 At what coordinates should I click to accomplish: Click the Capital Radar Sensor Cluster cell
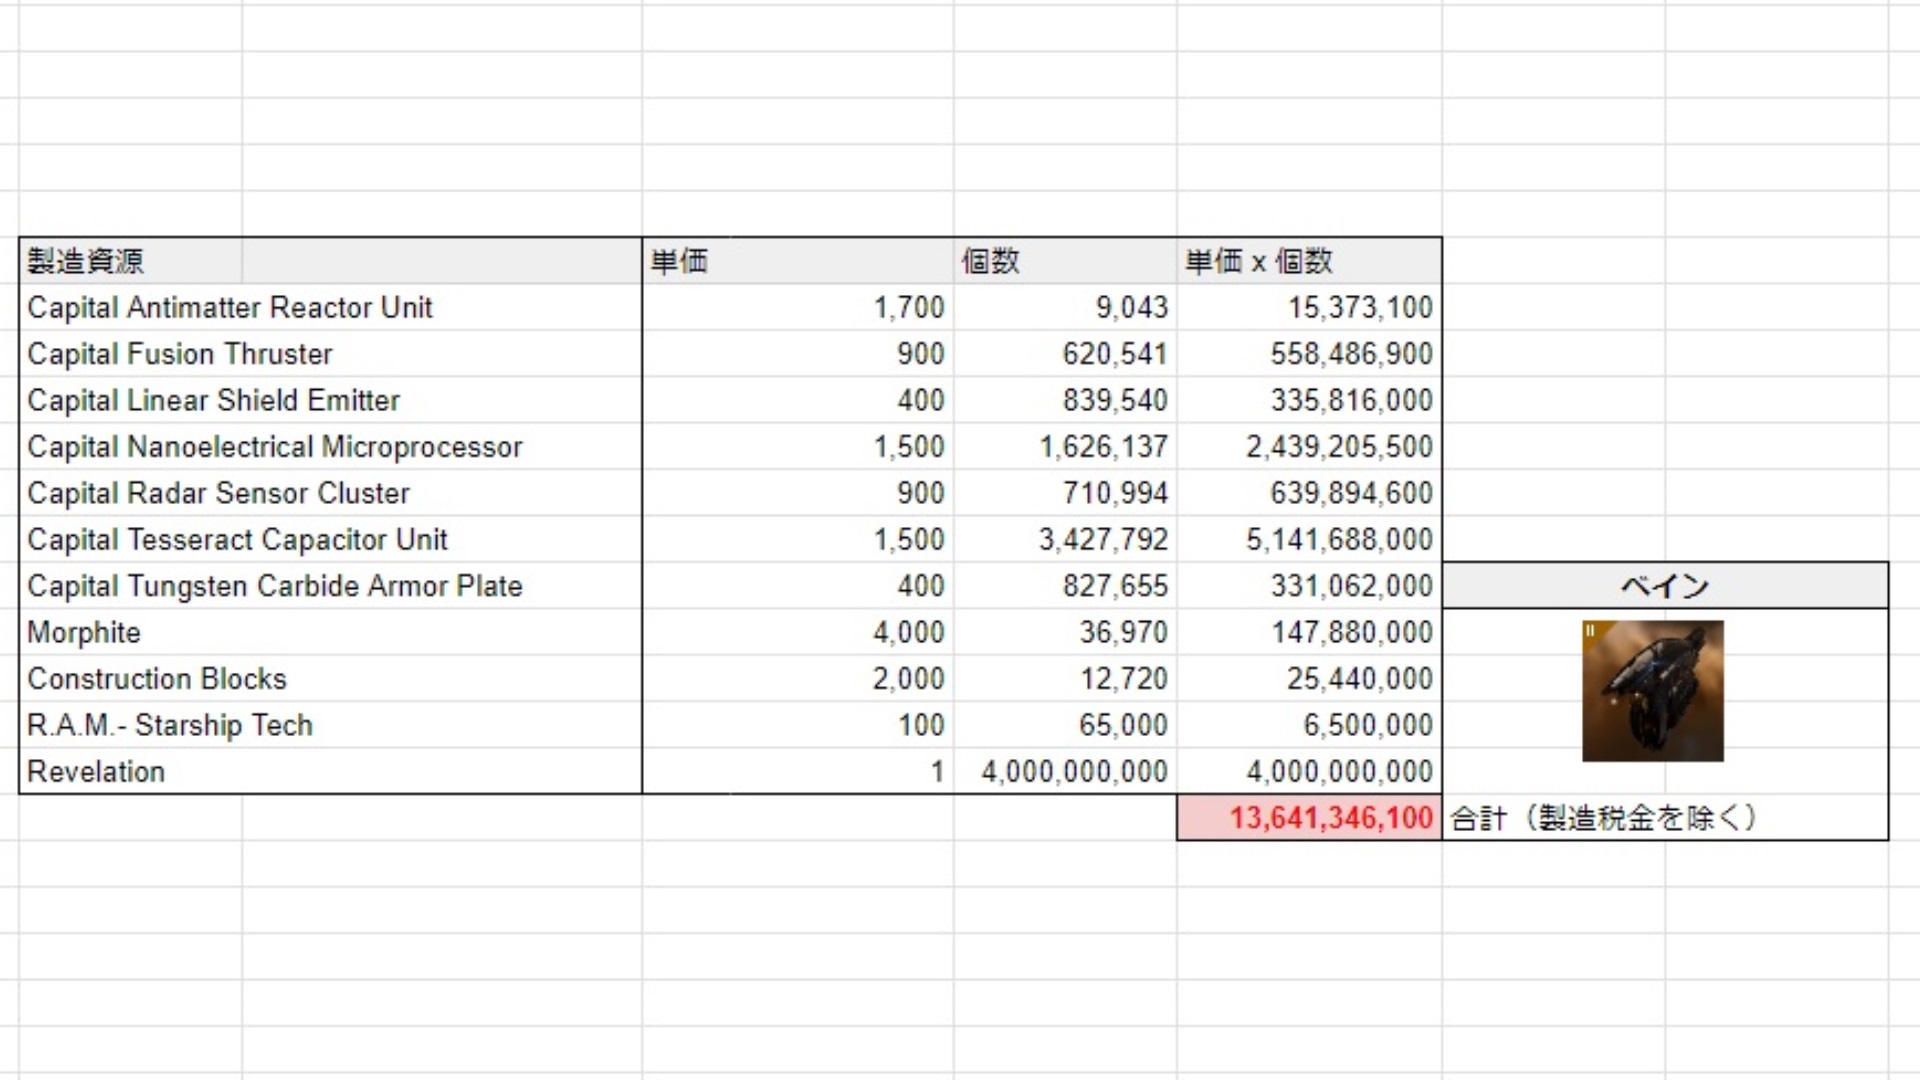point(330,493)
